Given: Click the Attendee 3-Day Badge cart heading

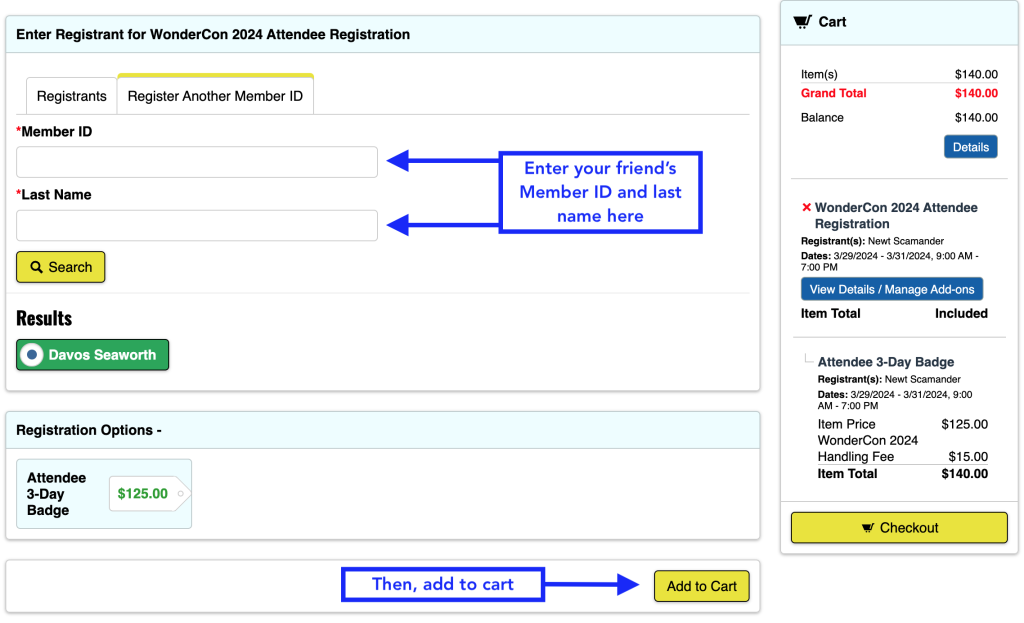Looking at the screenshot, I should click(886, 362).
